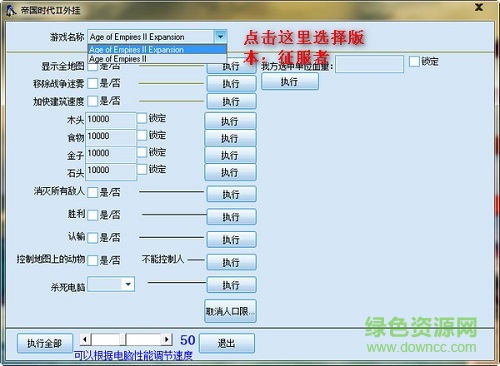Image resolution: width=500 pixels, height=366 pixels.
Task: Click 执行 for 加快建筑速度
Action: pyautogui.click(x=231, y=101)
